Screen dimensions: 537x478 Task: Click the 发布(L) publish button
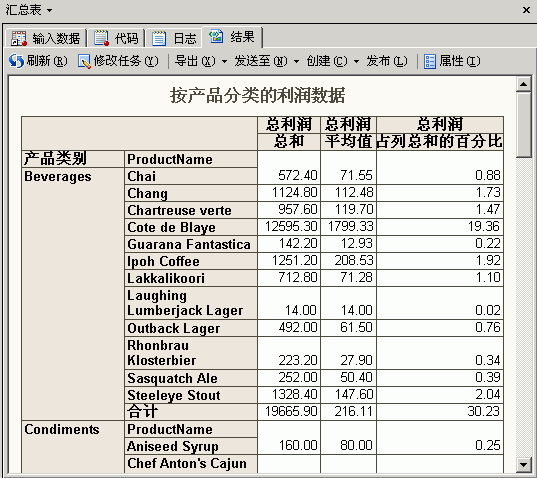click(x=387, y=61)
